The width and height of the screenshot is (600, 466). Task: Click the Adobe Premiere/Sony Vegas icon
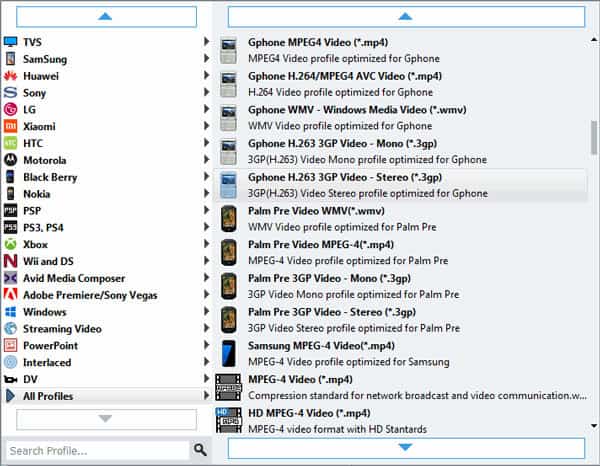tap(10, 295)
